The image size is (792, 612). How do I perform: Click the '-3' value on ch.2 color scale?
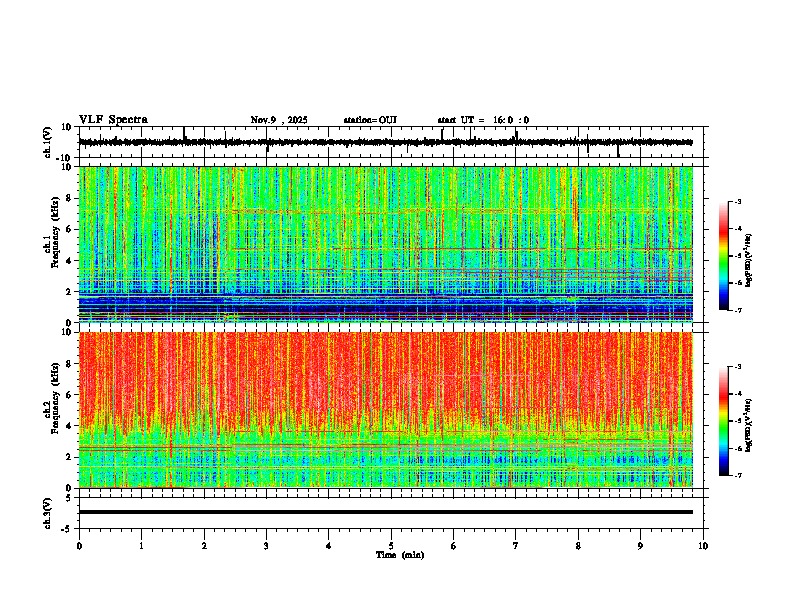(737, 367)
